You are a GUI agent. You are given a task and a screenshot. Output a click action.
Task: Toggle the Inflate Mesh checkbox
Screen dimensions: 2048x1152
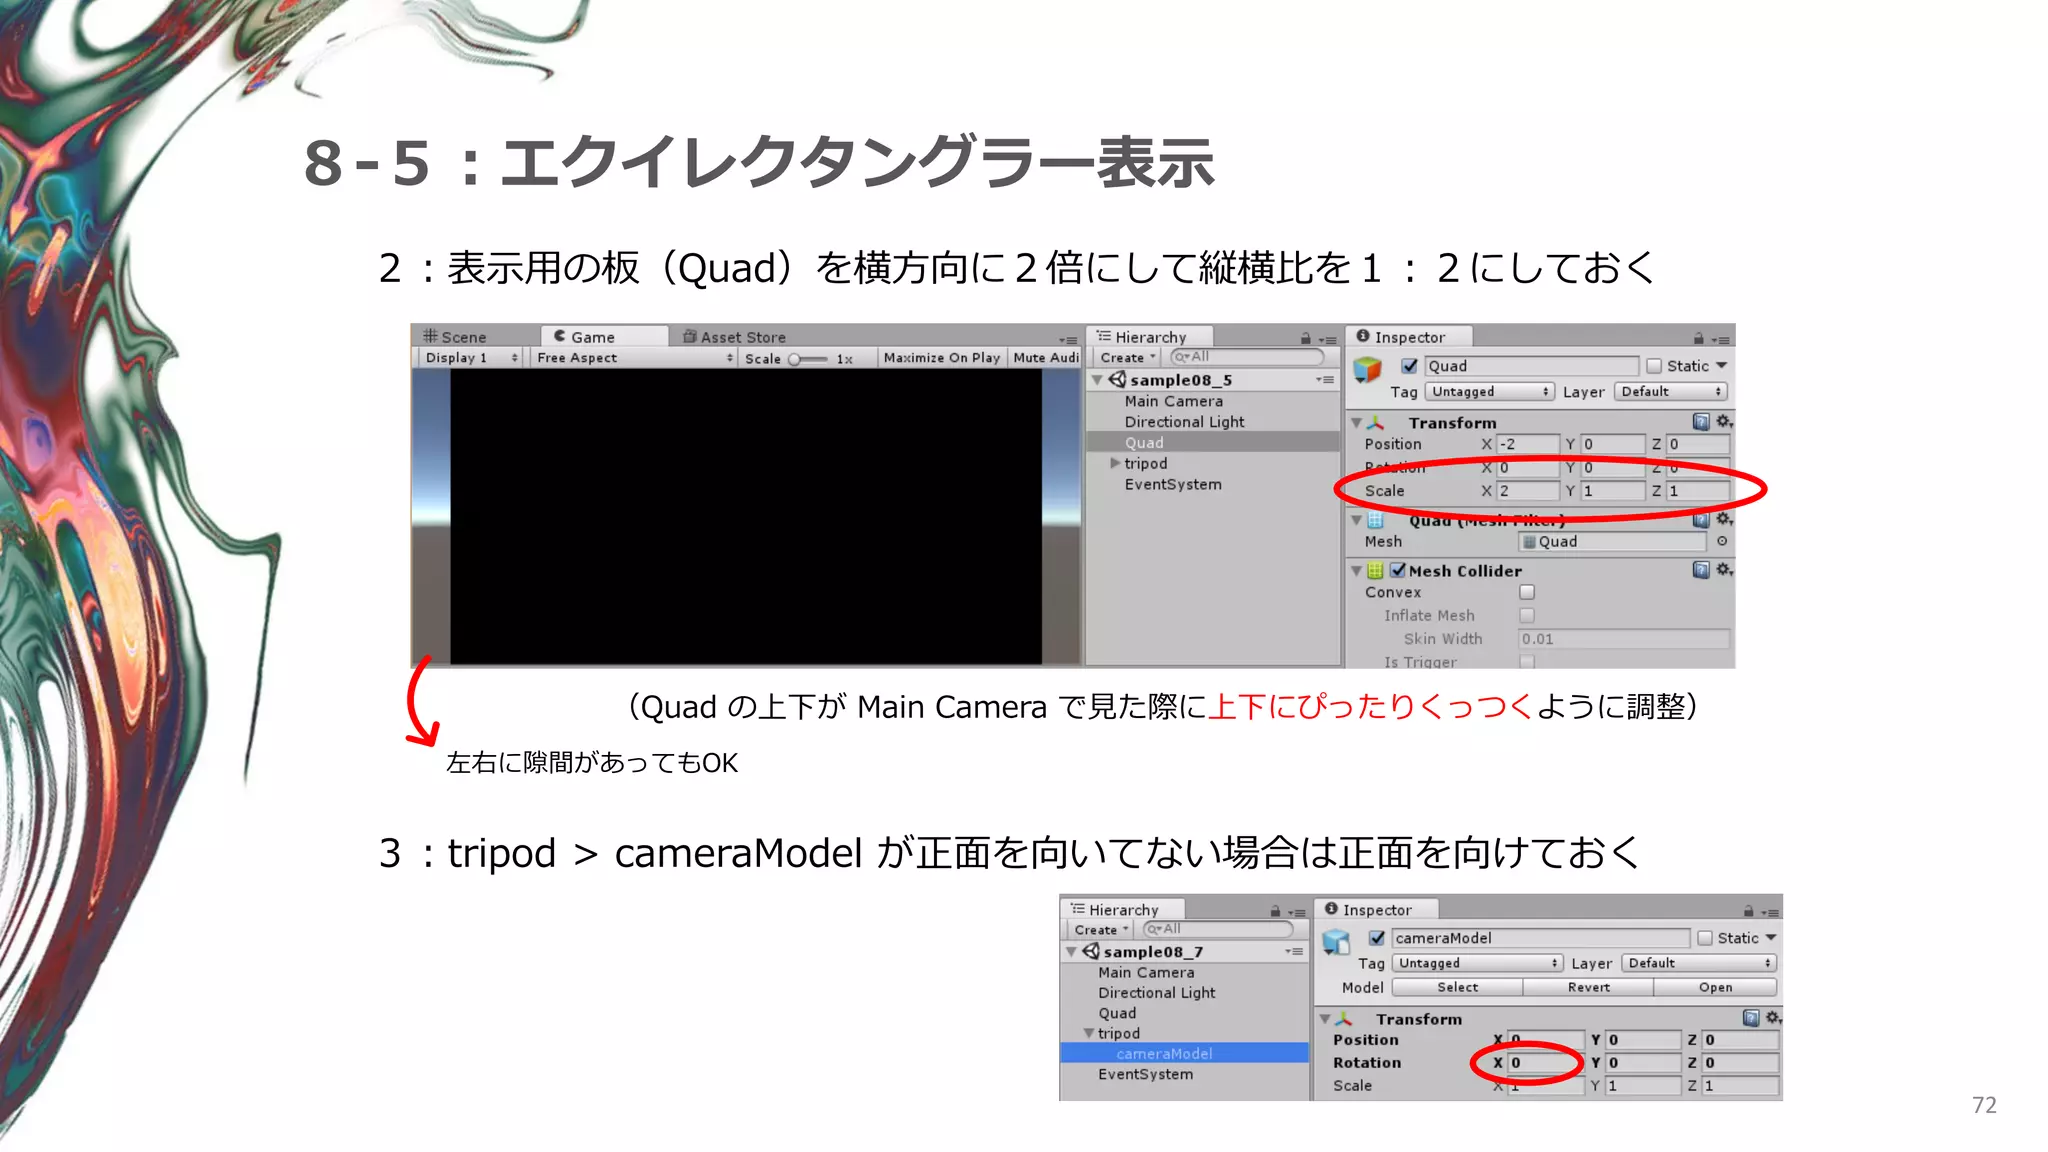coord(1527,615)
